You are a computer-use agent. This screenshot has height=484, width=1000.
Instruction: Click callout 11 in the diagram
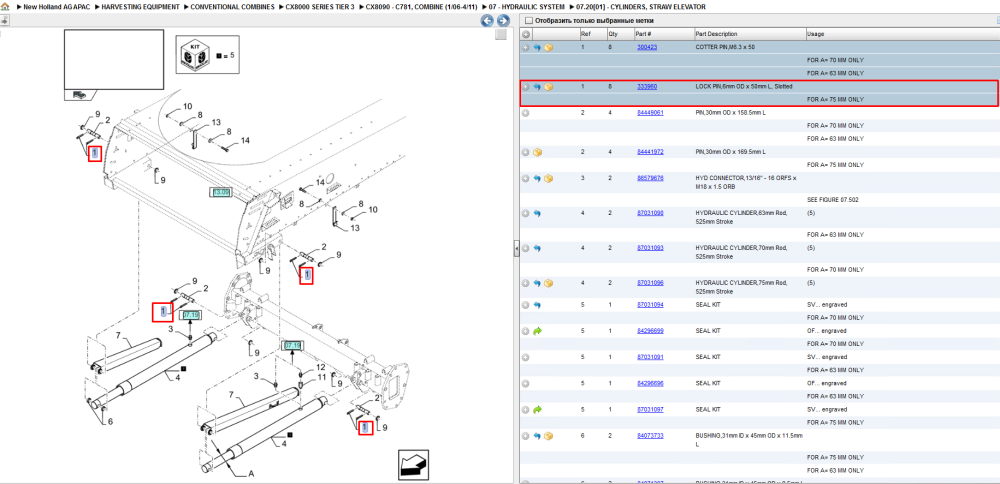321,378
